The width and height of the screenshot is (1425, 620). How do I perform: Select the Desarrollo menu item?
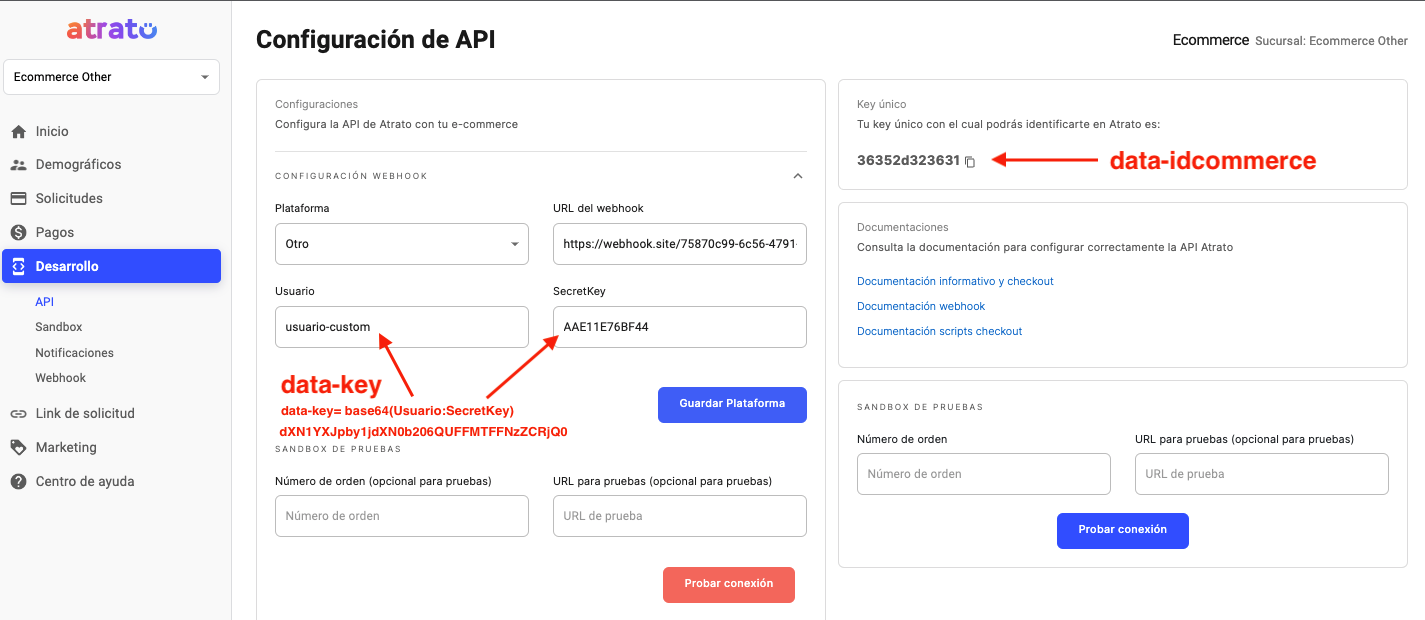pos(111,266)
